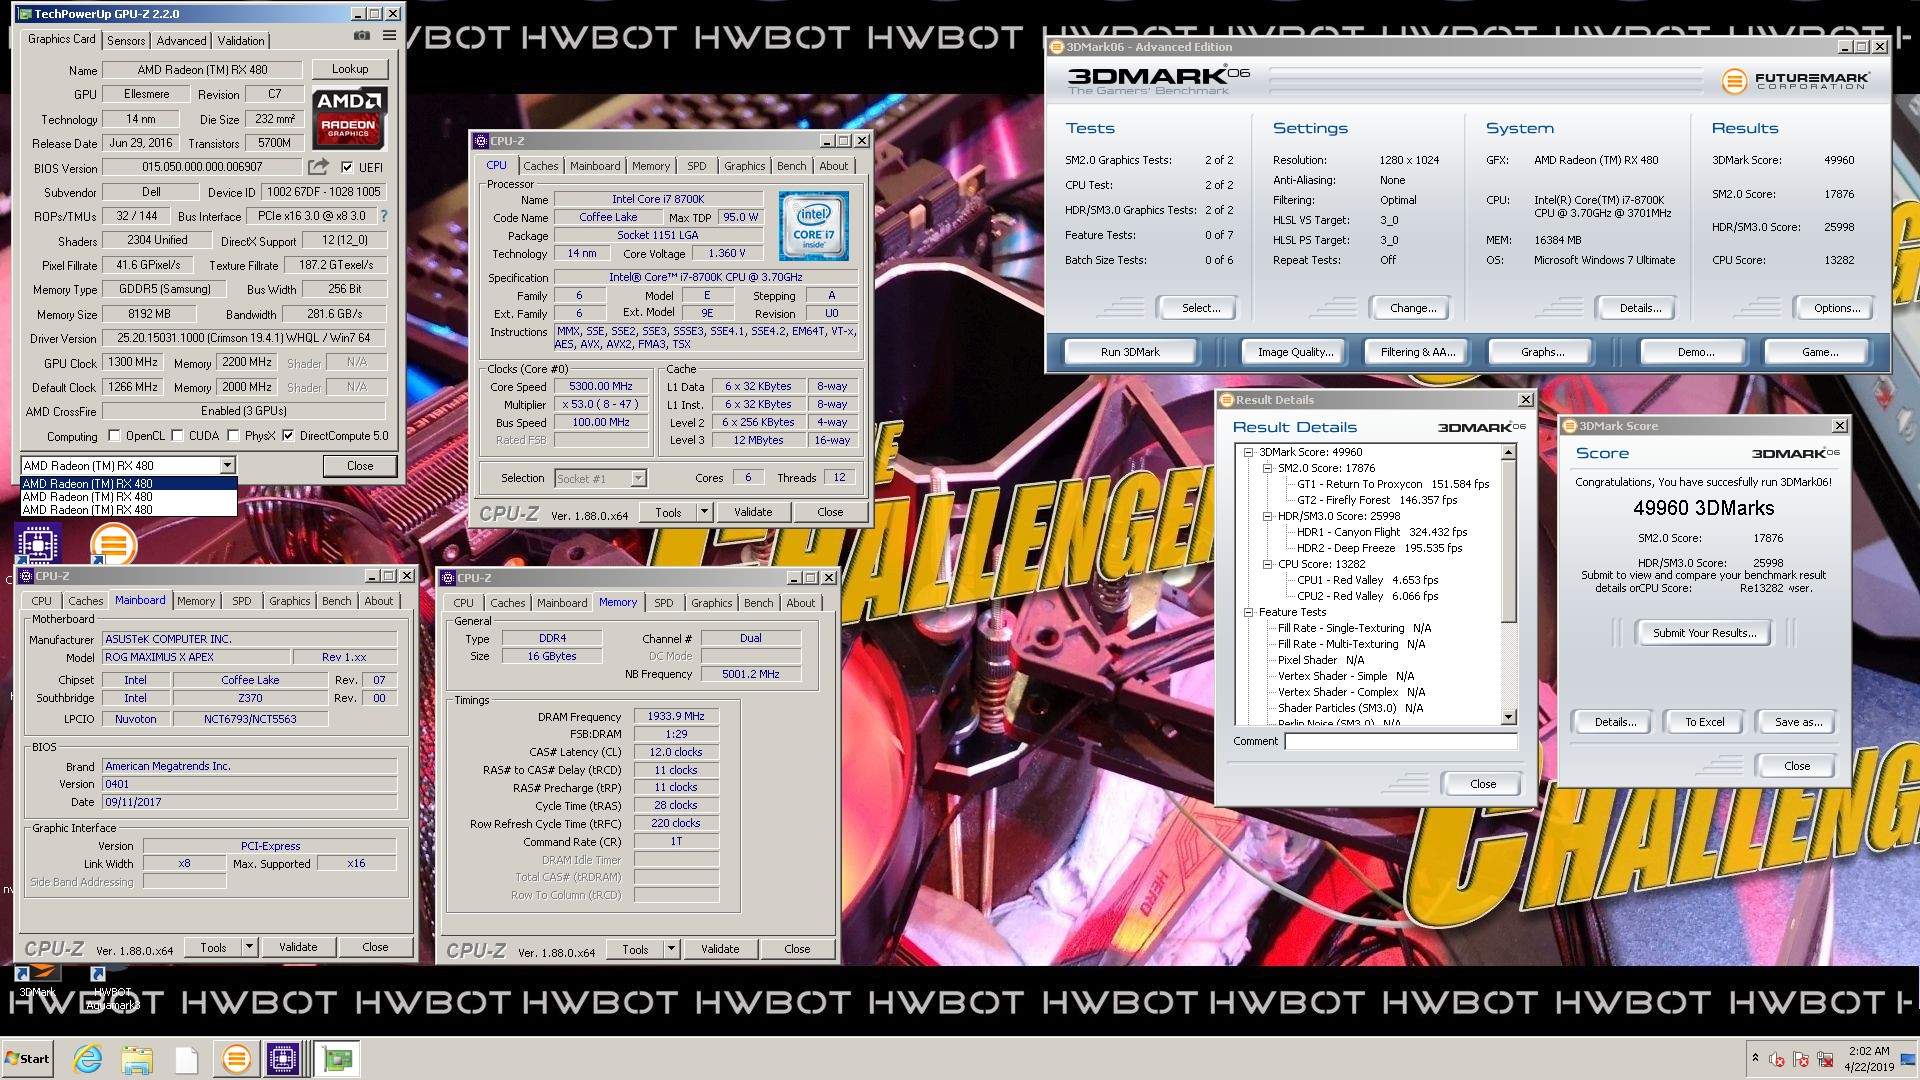Screen dimensions: 1920x1080
Task: Click blank document icon on taskbar
Action: [x=186, y=1059]
